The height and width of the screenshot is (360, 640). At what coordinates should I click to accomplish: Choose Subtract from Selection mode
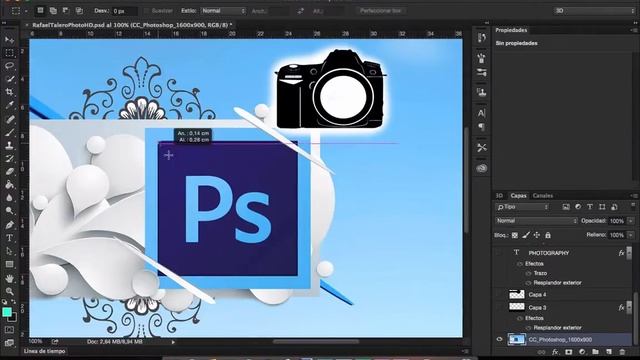[x=66, y=11]
